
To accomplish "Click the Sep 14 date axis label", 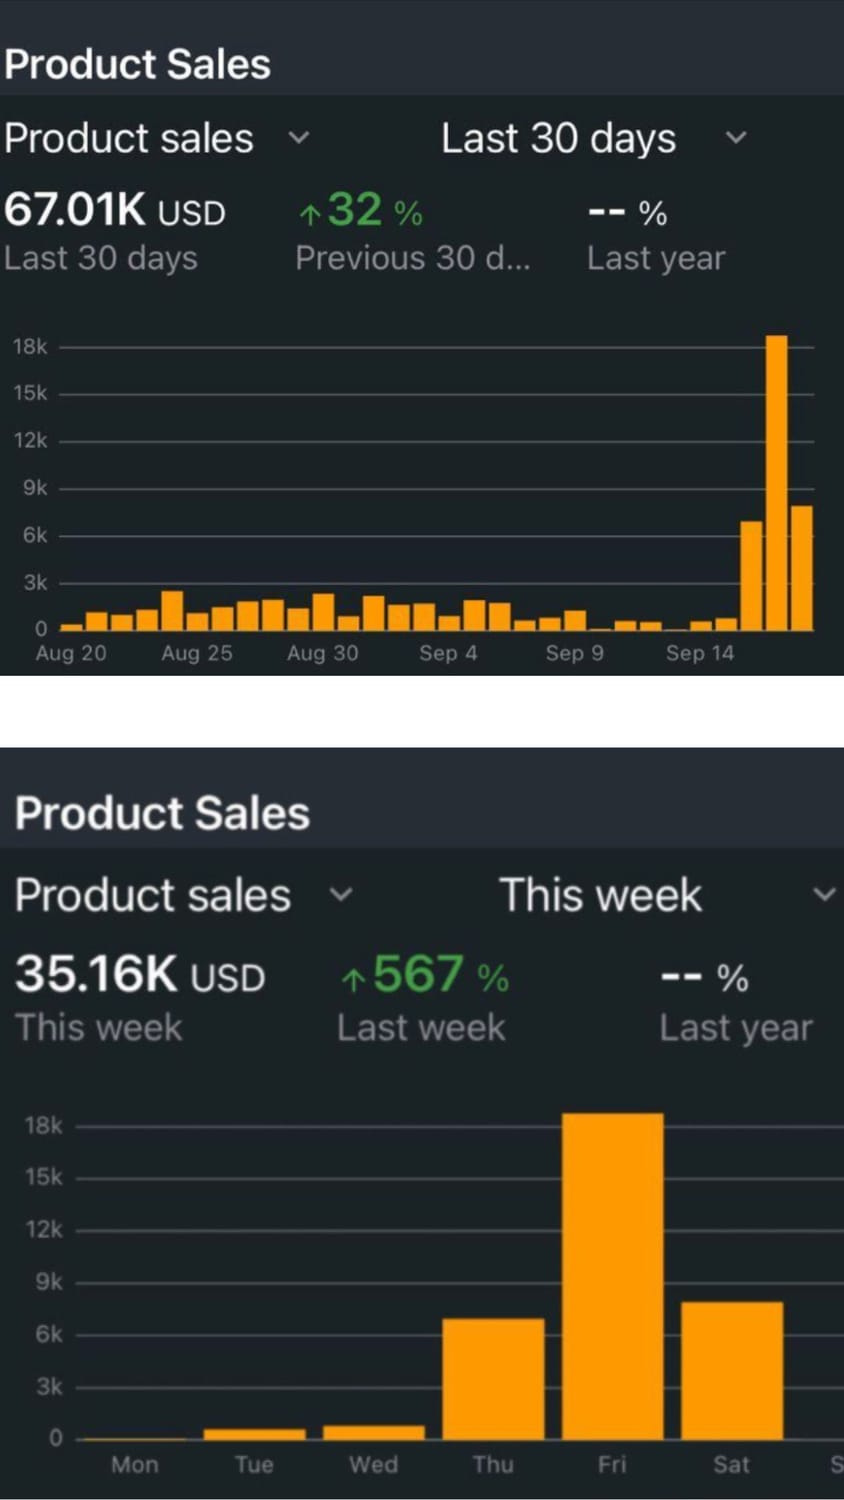I will pyautogui.click(x=700, y=653).
